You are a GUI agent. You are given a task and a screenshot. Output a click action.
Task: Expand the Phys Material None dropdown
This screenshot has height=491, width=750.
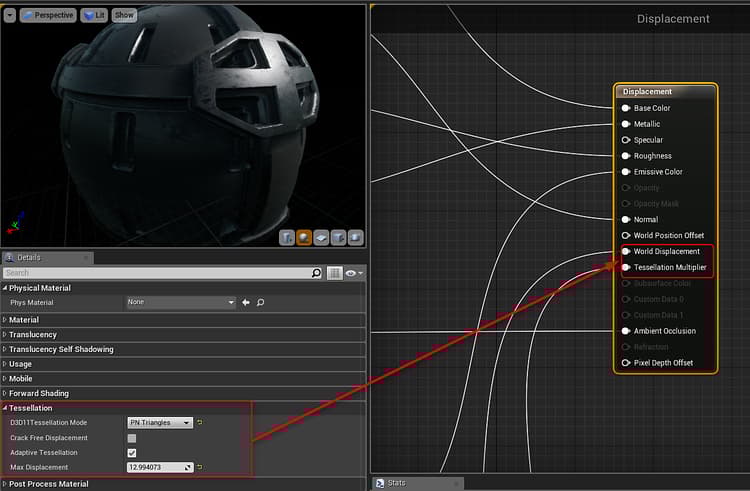[180, 302]
